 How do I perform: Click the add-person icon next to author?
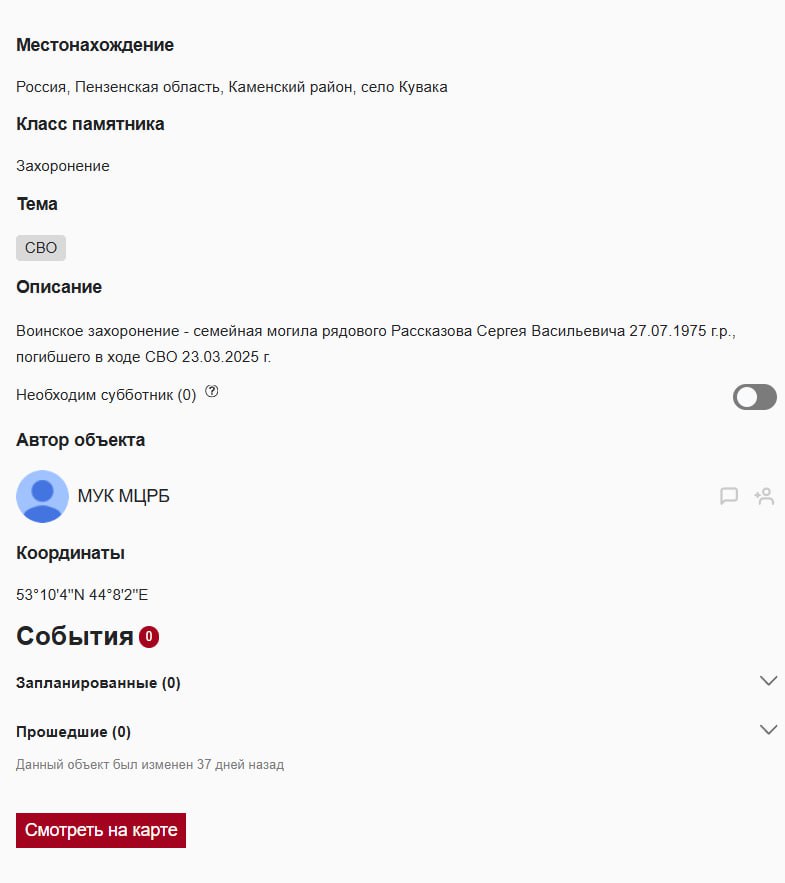tap(765, 496)
